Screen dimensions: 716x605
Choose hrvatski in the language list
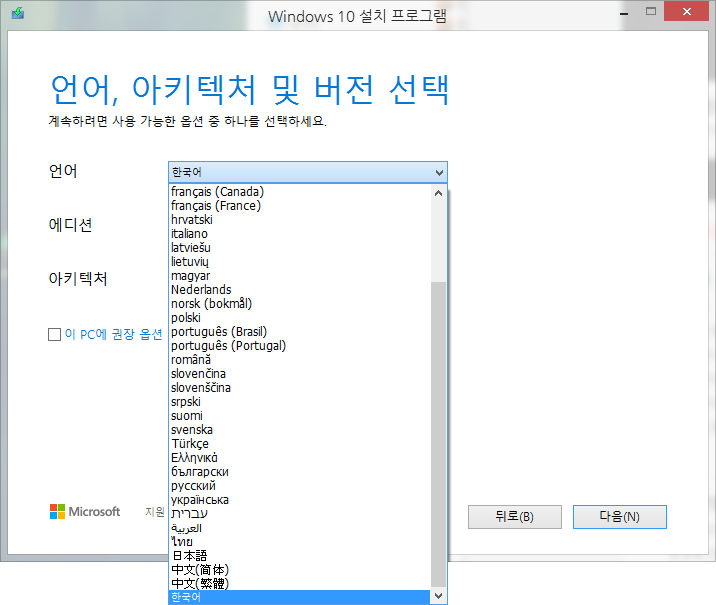300,220
